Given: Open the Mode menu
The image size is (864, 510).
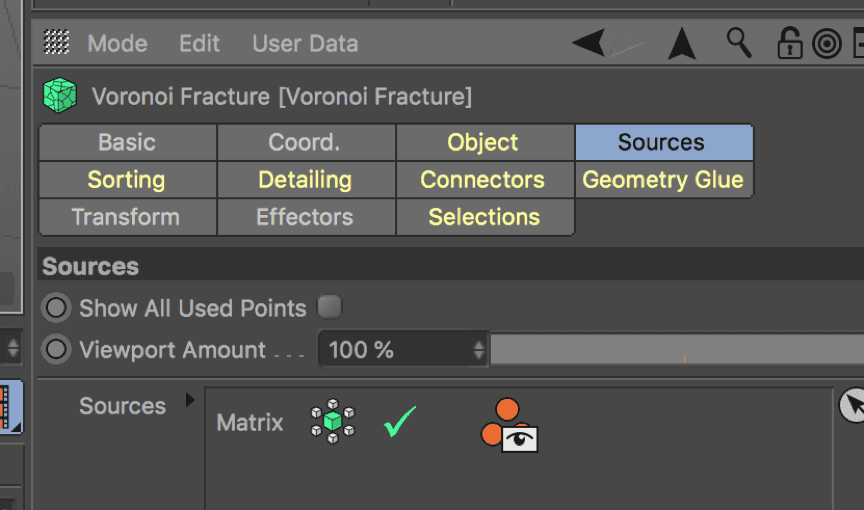Looking at the screenshot, I should point(117,44).
